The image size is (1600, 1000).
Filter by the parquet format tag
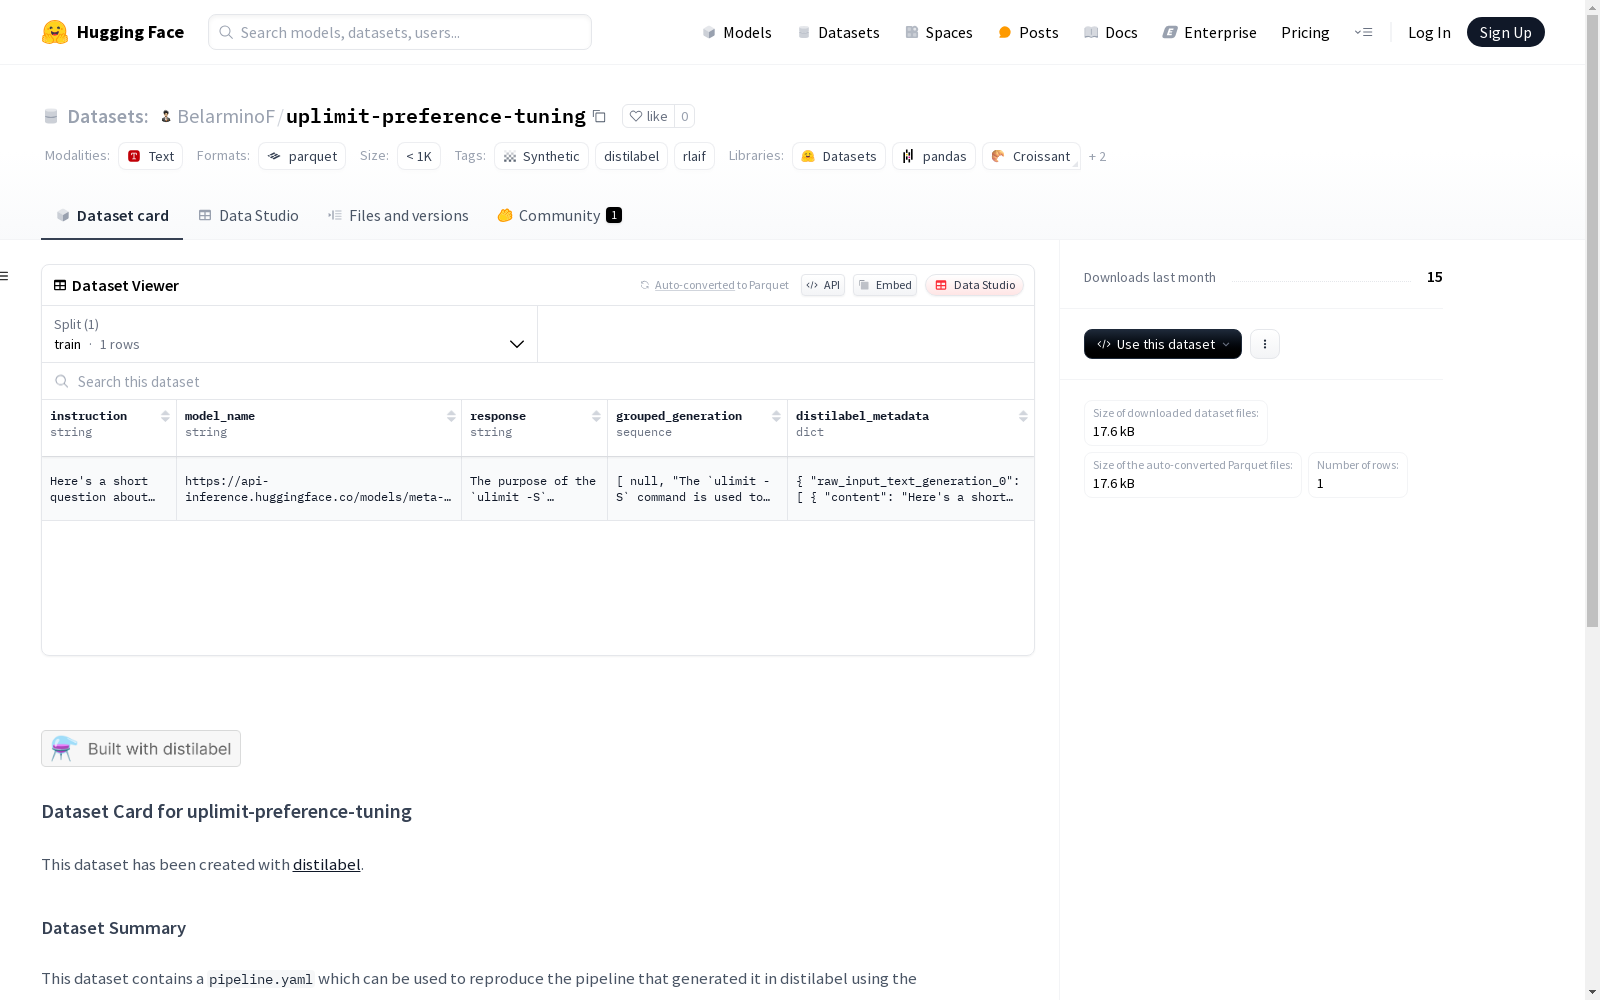(302, 156)
